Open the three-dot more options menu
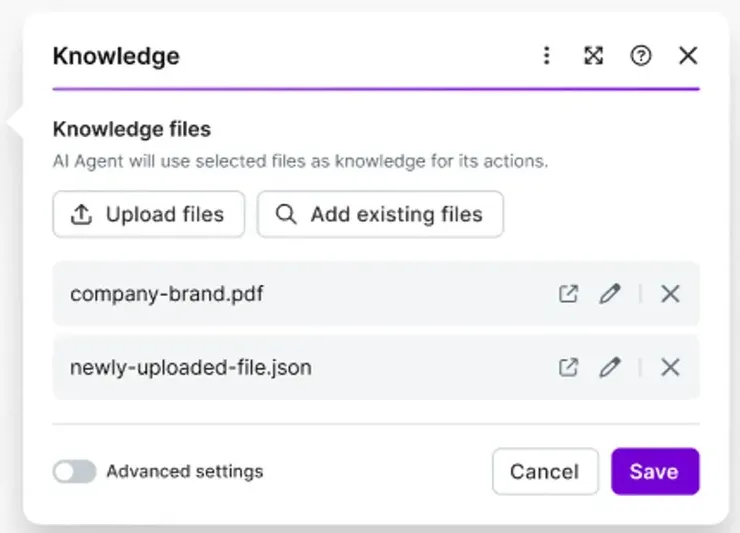 coord(546,56)
